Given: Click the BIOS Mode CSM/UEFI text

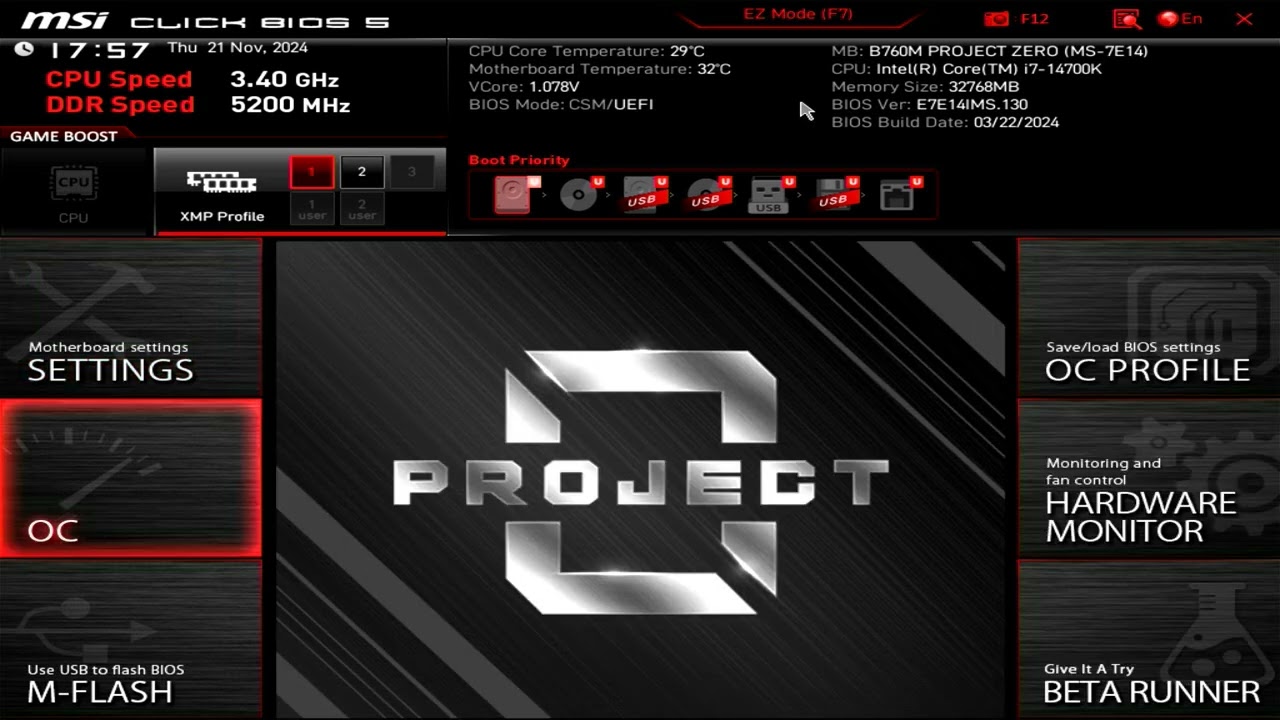Looking at the screenshot, I should click(x=561, y=104).
